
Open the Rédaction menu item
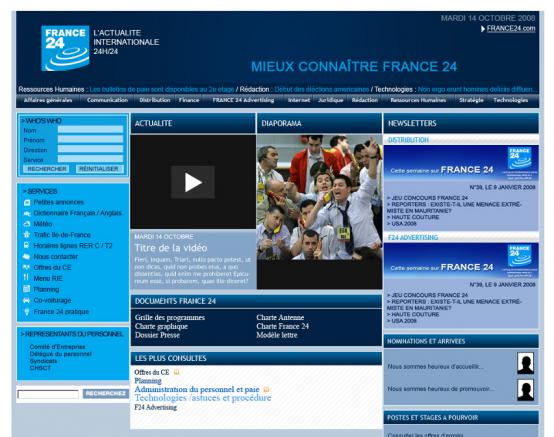pyautogui.click(x=365, y=100)
